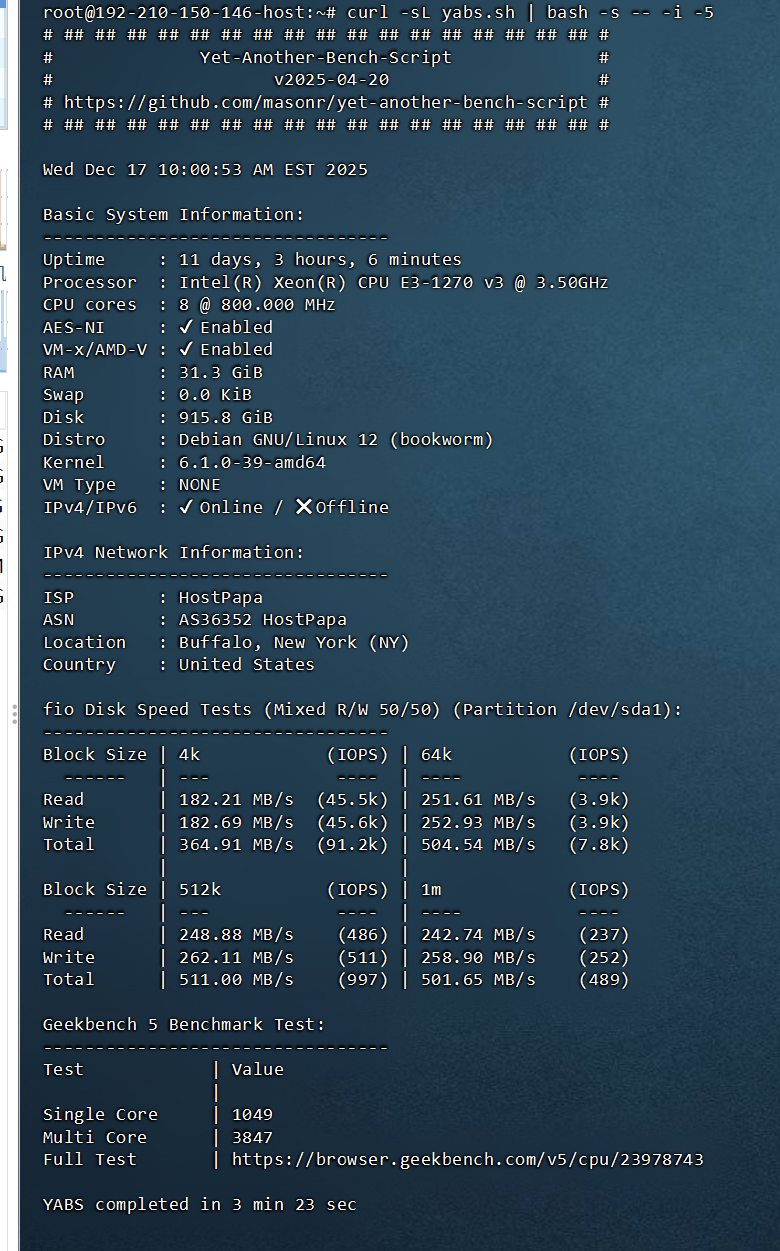Click the YABS completed in 3 min line
This screenshot has width=780, height=1251.
199,1204
